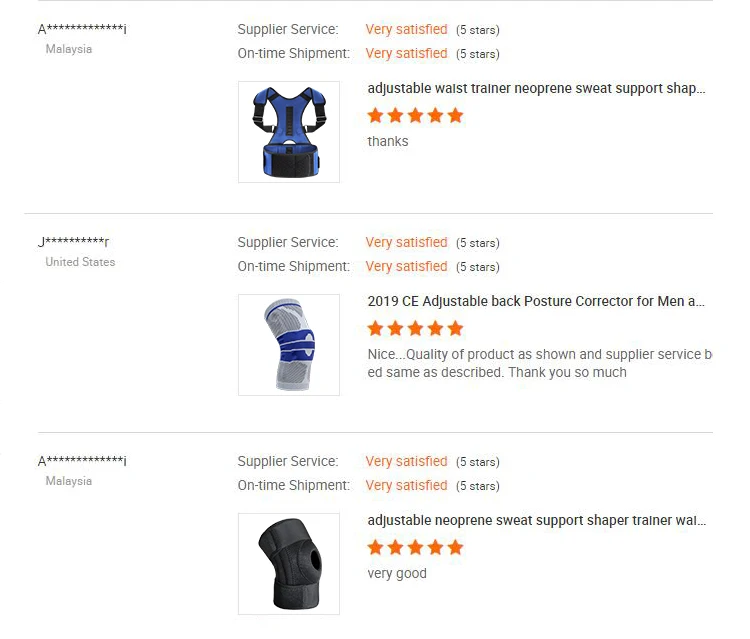Viewport: 750px width, 639px height.
Task: Click the star rating above 'thanks' review
Action: coord(415,115)
